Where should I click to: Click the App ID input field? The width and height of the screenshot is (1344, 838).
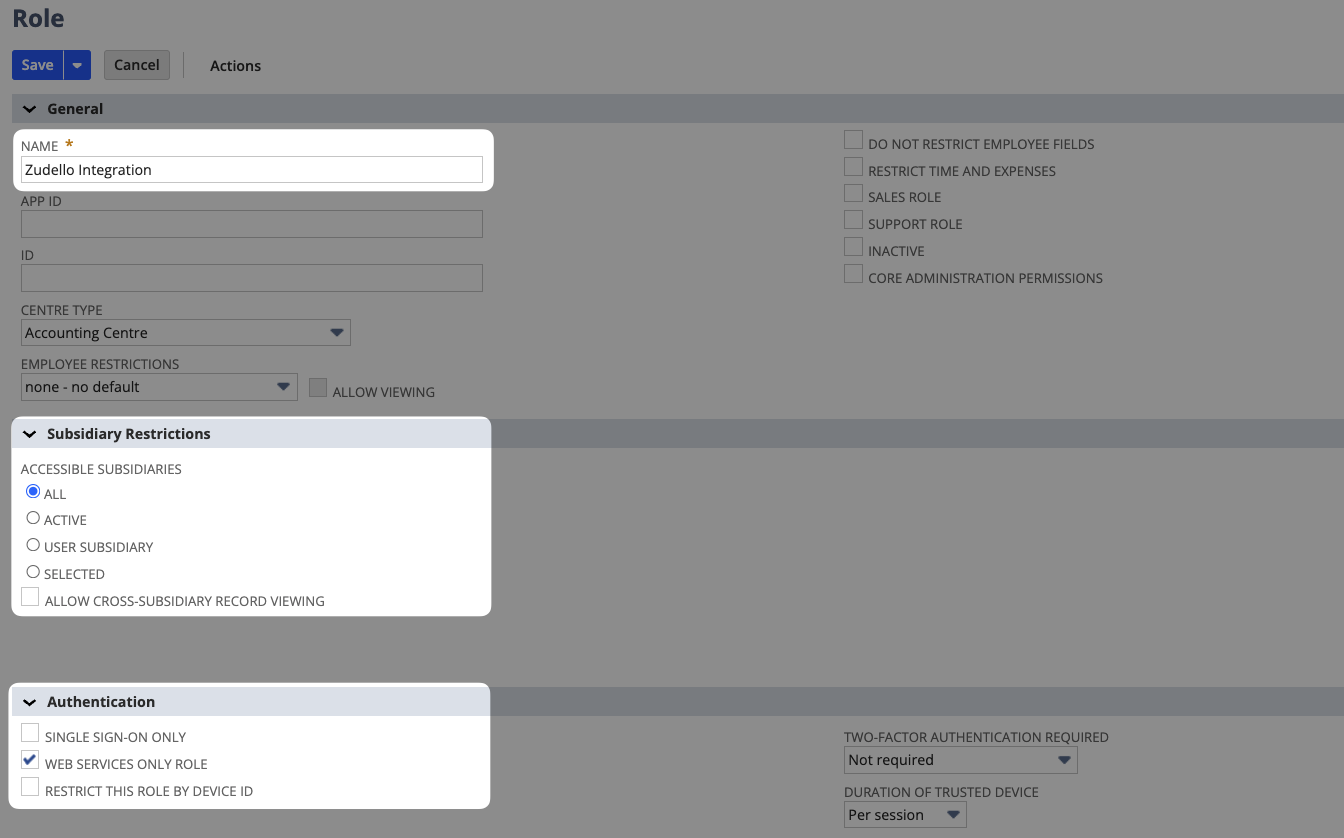coord(252,224)
